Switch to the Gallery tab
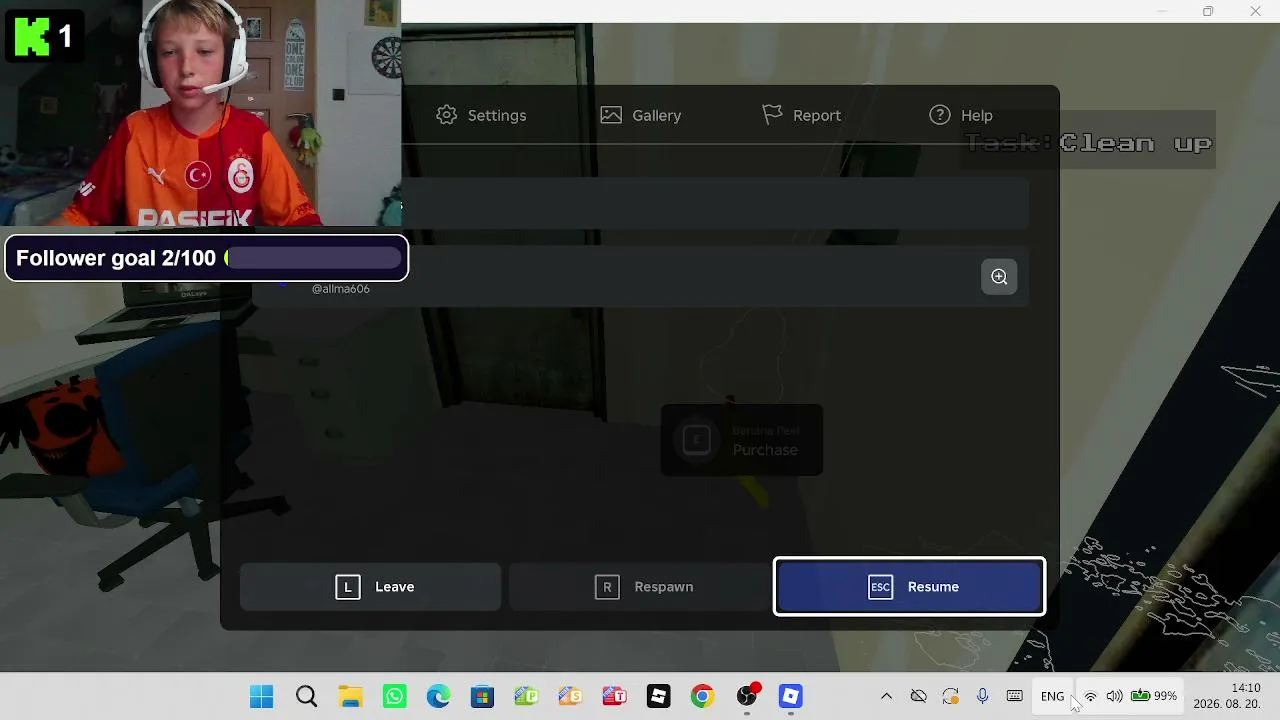The width and height of the screenshot is (1280, 720). click(x=641, y=115)
